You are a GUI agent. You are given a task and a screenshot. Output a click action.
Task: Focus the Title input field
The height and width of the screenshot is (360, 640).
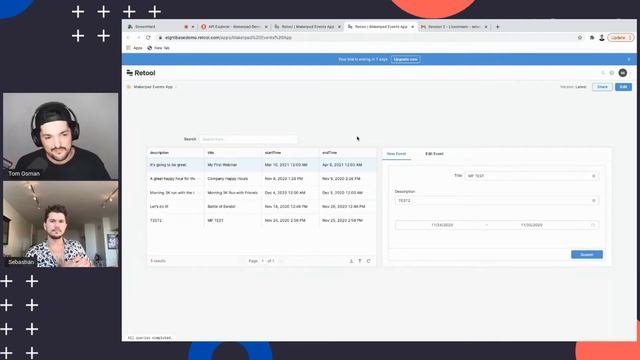(531, 176)
